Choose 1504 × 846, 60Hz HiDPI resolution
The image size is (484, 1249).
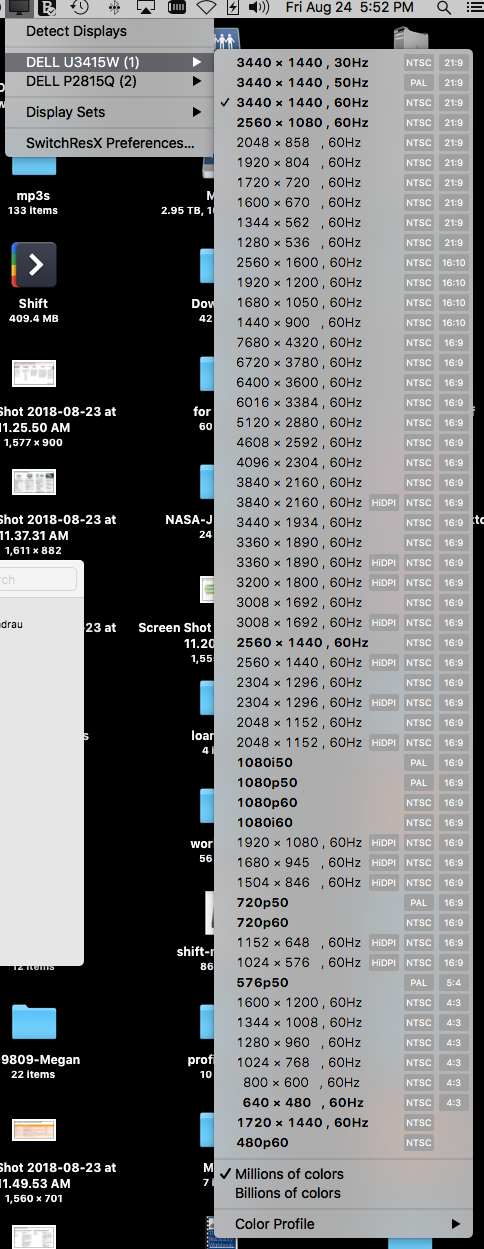click(343, 882)
